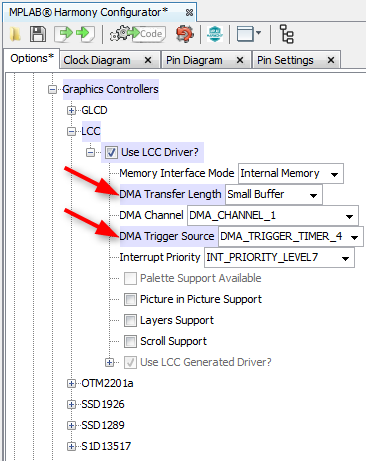The image size is (366, 461).
Task: Expand the OTM2201a node
Action: (x=71, y=384)
